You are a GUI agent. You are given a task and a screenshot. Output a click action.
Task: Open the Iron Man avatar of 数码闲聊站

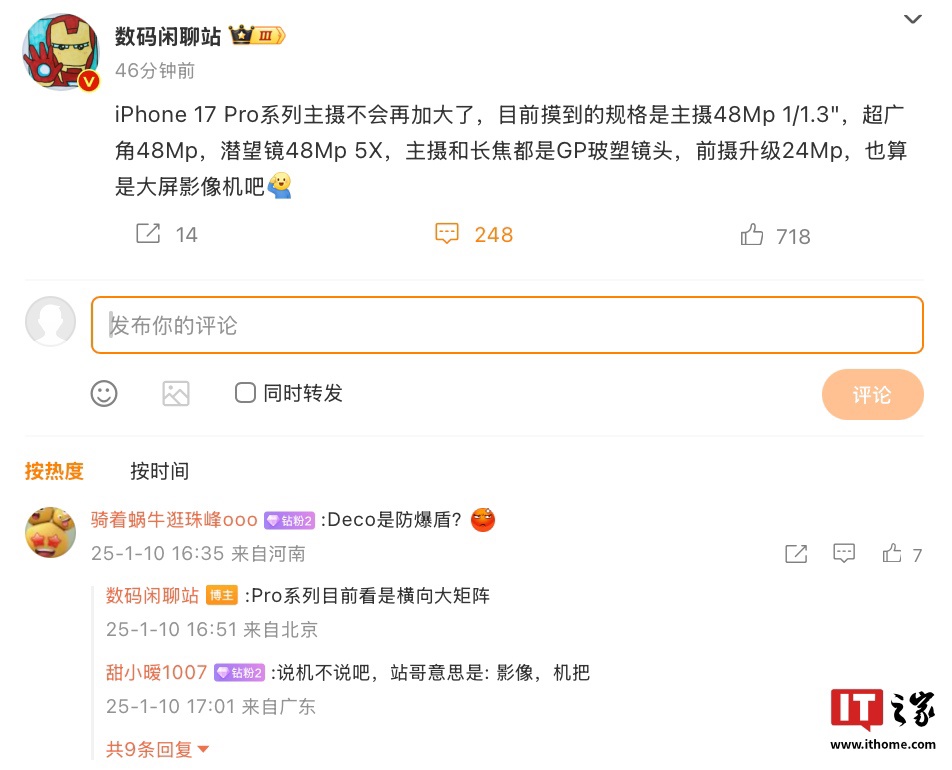coord(61,52)
